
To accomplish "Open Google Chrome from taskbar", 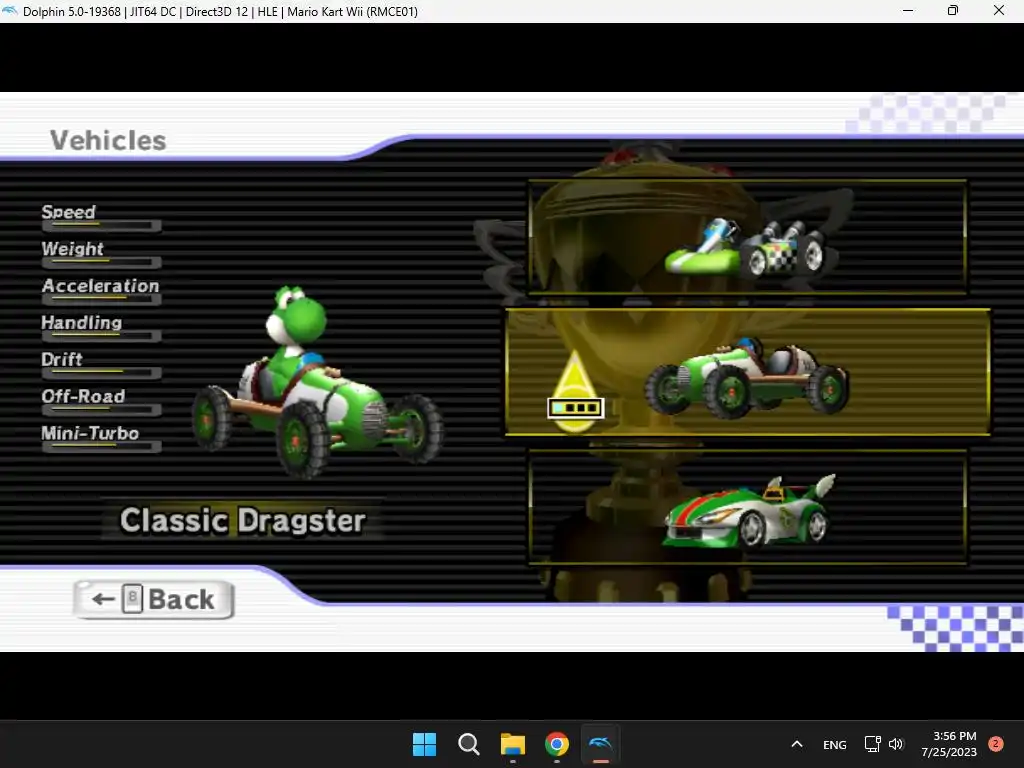I will [556, 744].
